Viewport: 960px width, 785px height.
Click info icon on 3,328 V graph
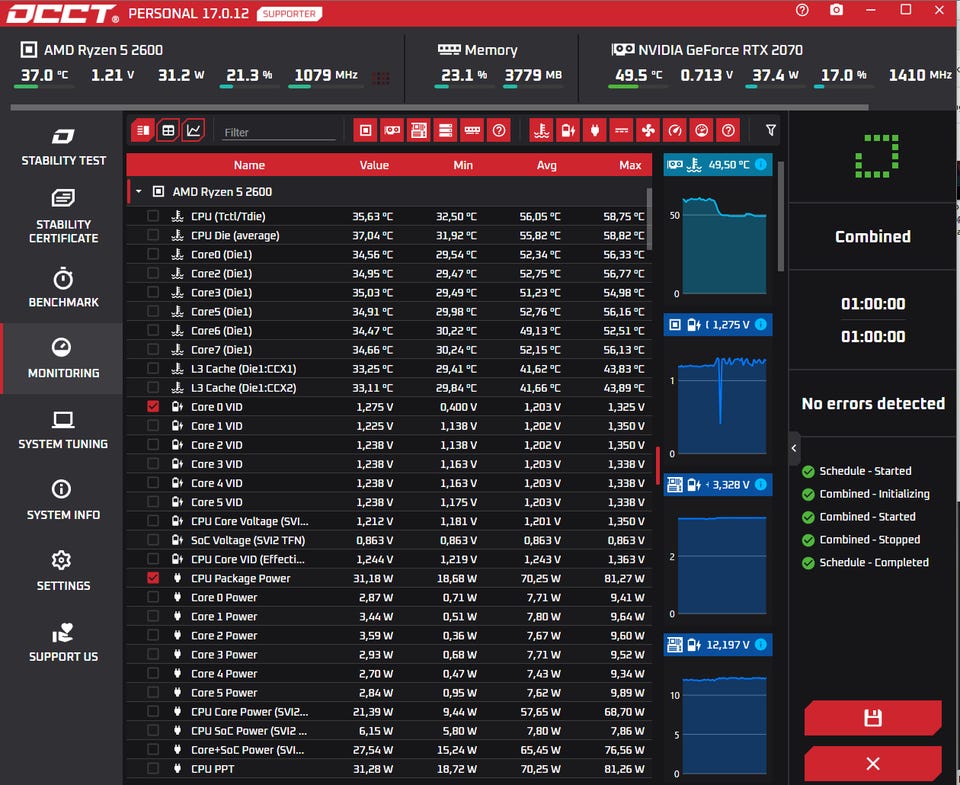click(x=760, y=484)
